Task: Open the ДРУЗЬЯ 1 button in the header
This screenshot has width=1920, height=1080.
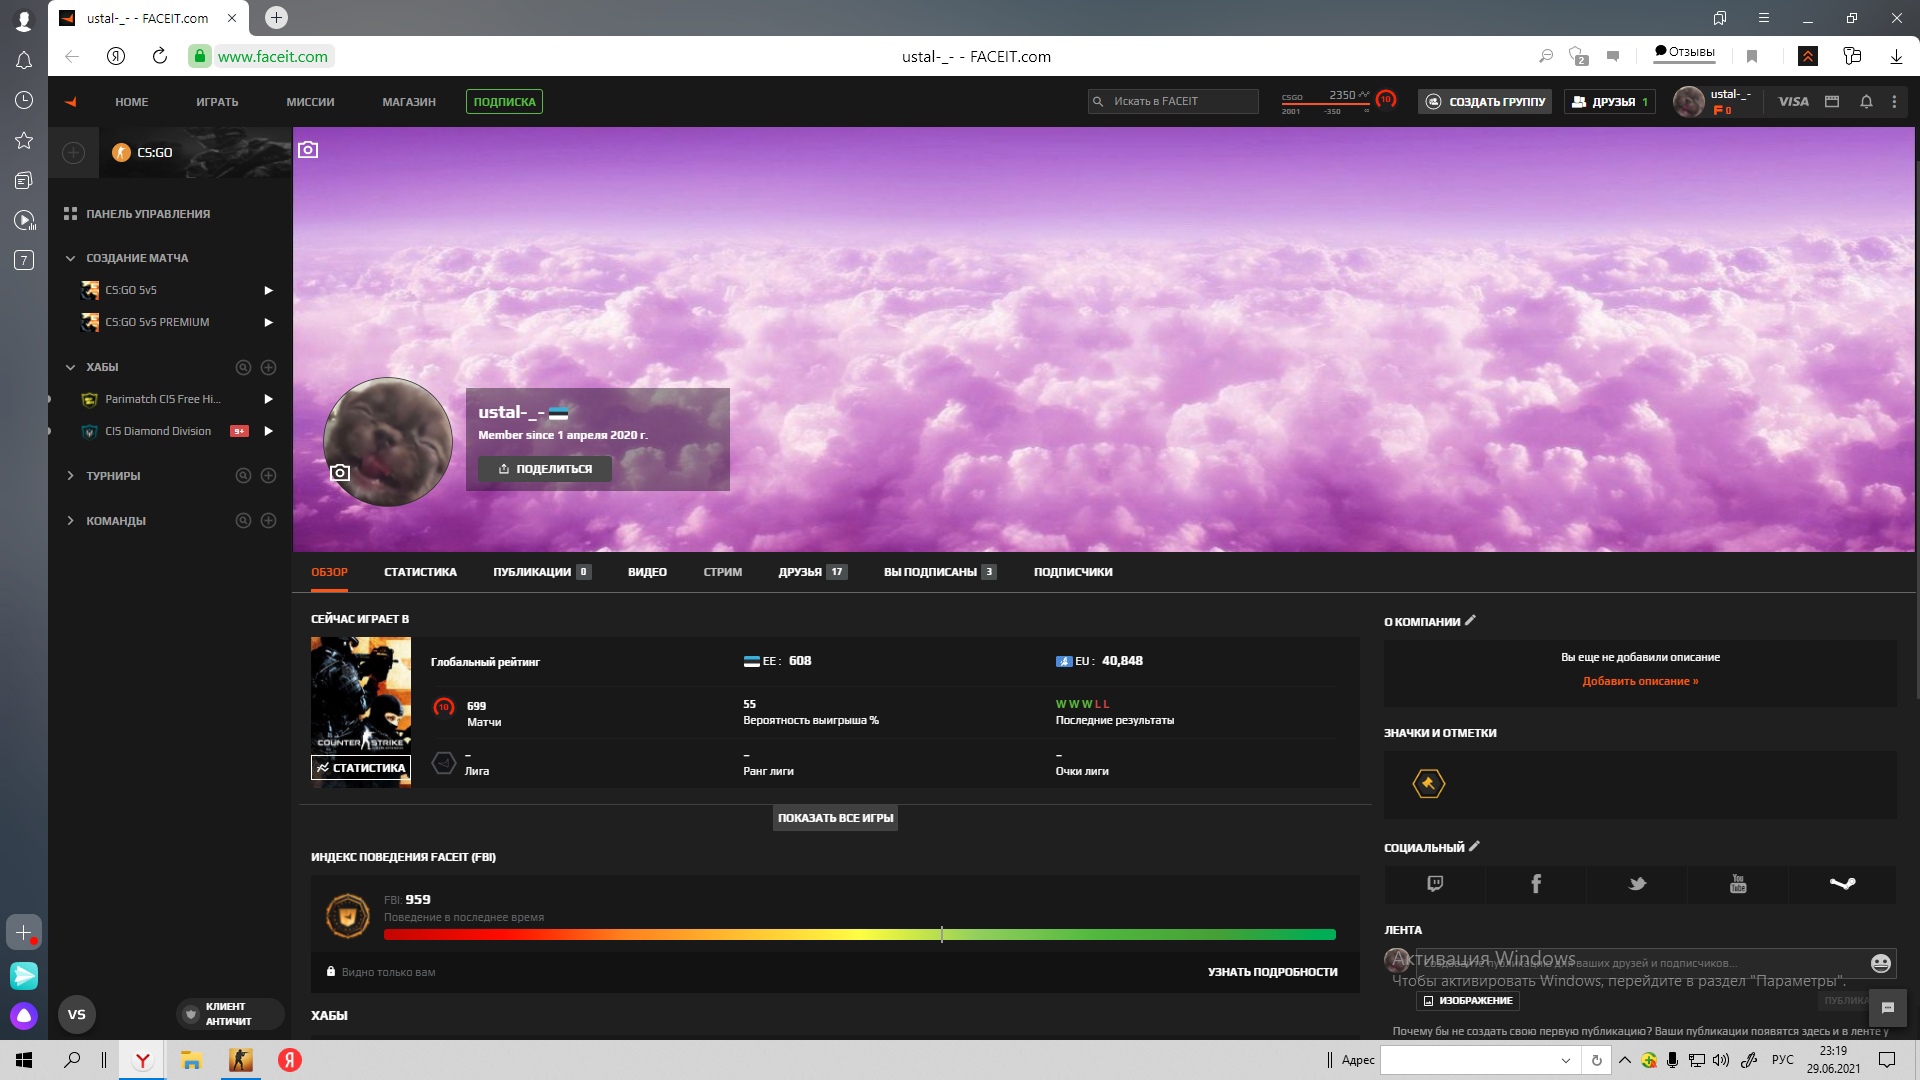Action: (1610, 101)
